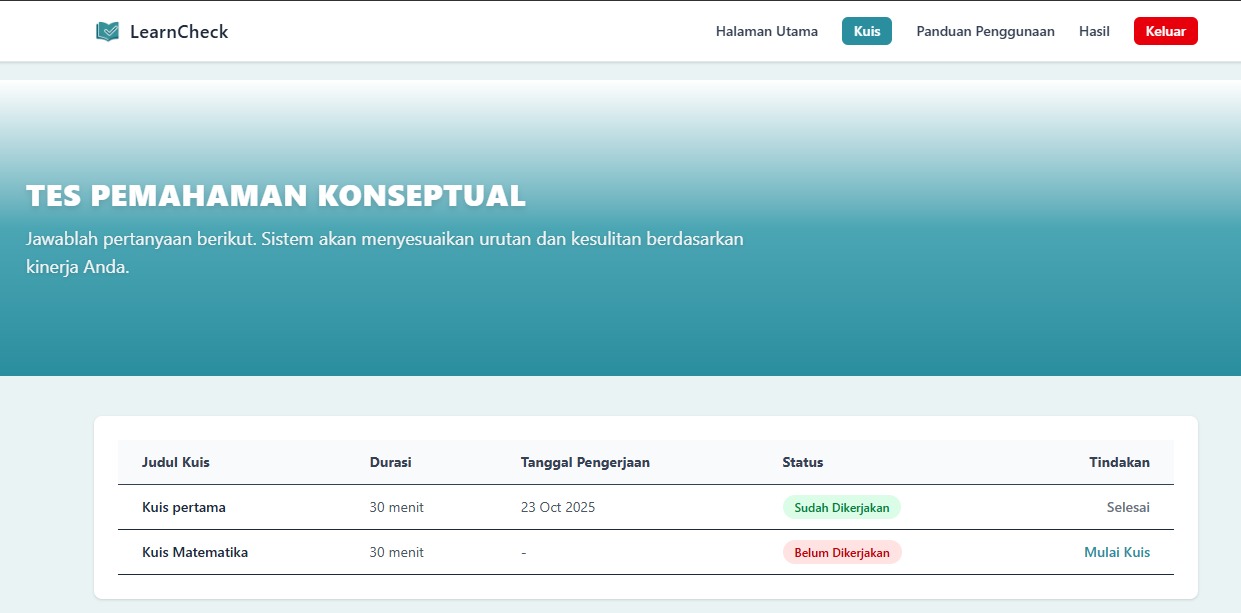Click the 23 Oct 2025 date entry
Image resolution: width=1241 pixels, height=613 pixels.
coord(558,507)
